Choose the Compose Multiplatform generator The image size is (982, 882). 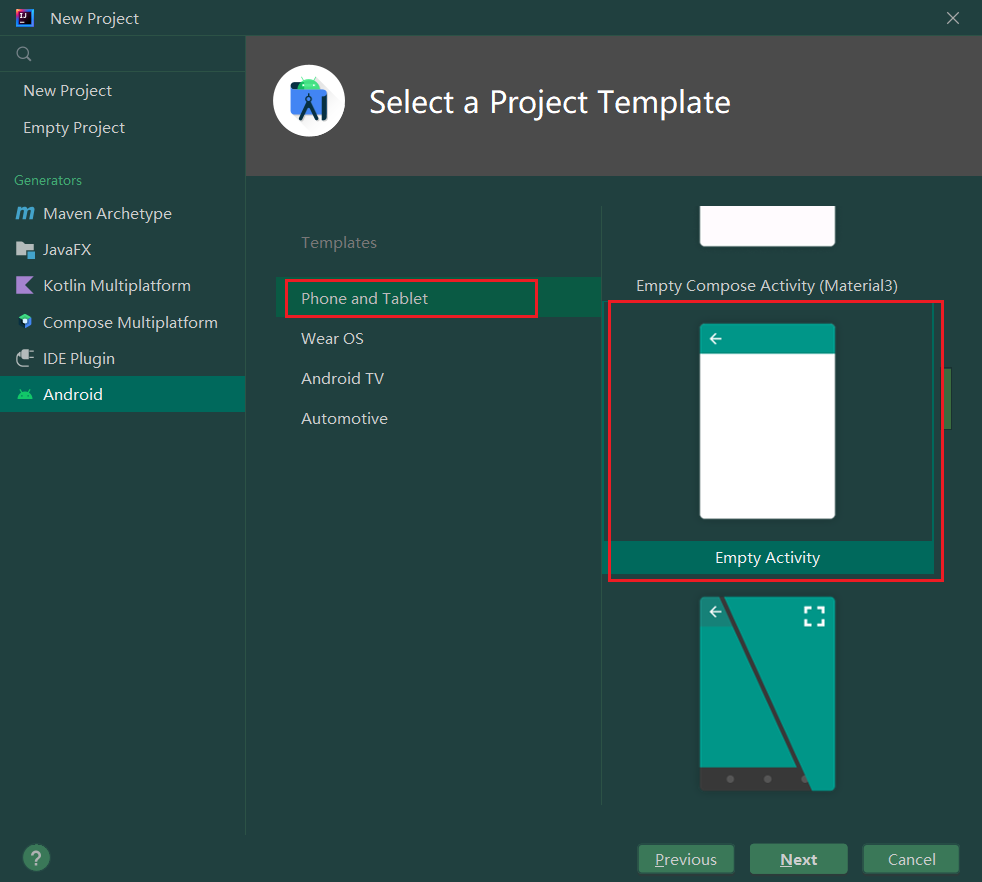(x=123, y=322)
